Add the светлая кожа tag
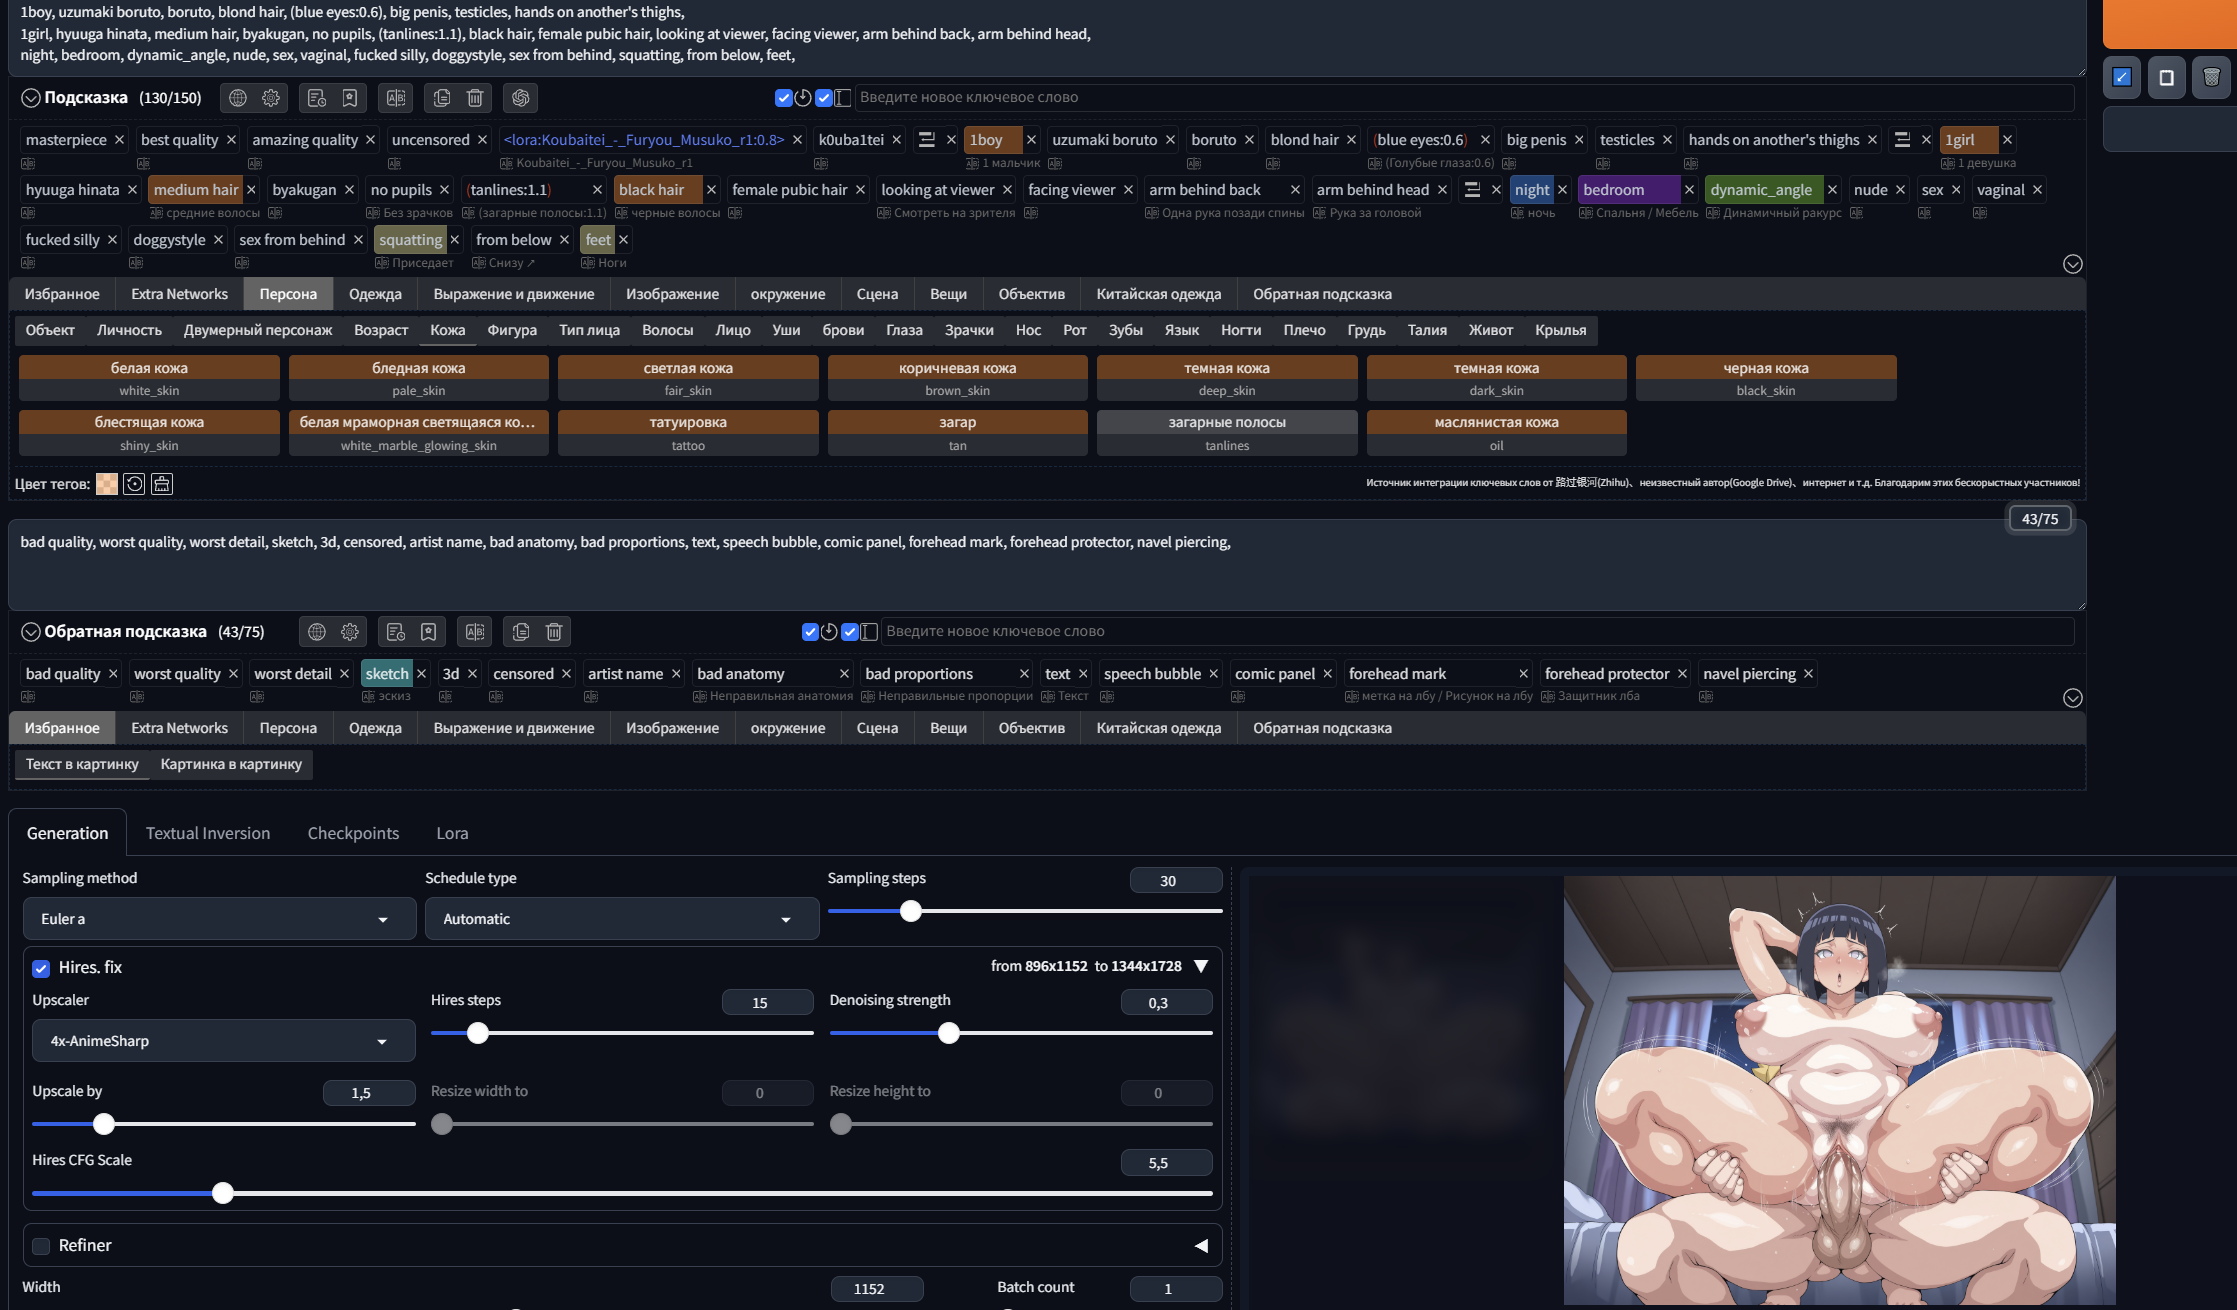Image resolution: width=2237 pixels, height=1310 pixels. click(688, 378)
